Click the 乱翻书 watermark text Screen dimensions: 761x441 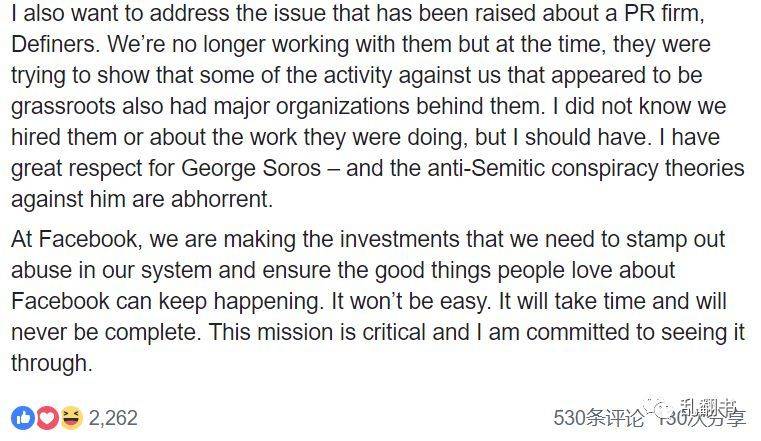708,408
